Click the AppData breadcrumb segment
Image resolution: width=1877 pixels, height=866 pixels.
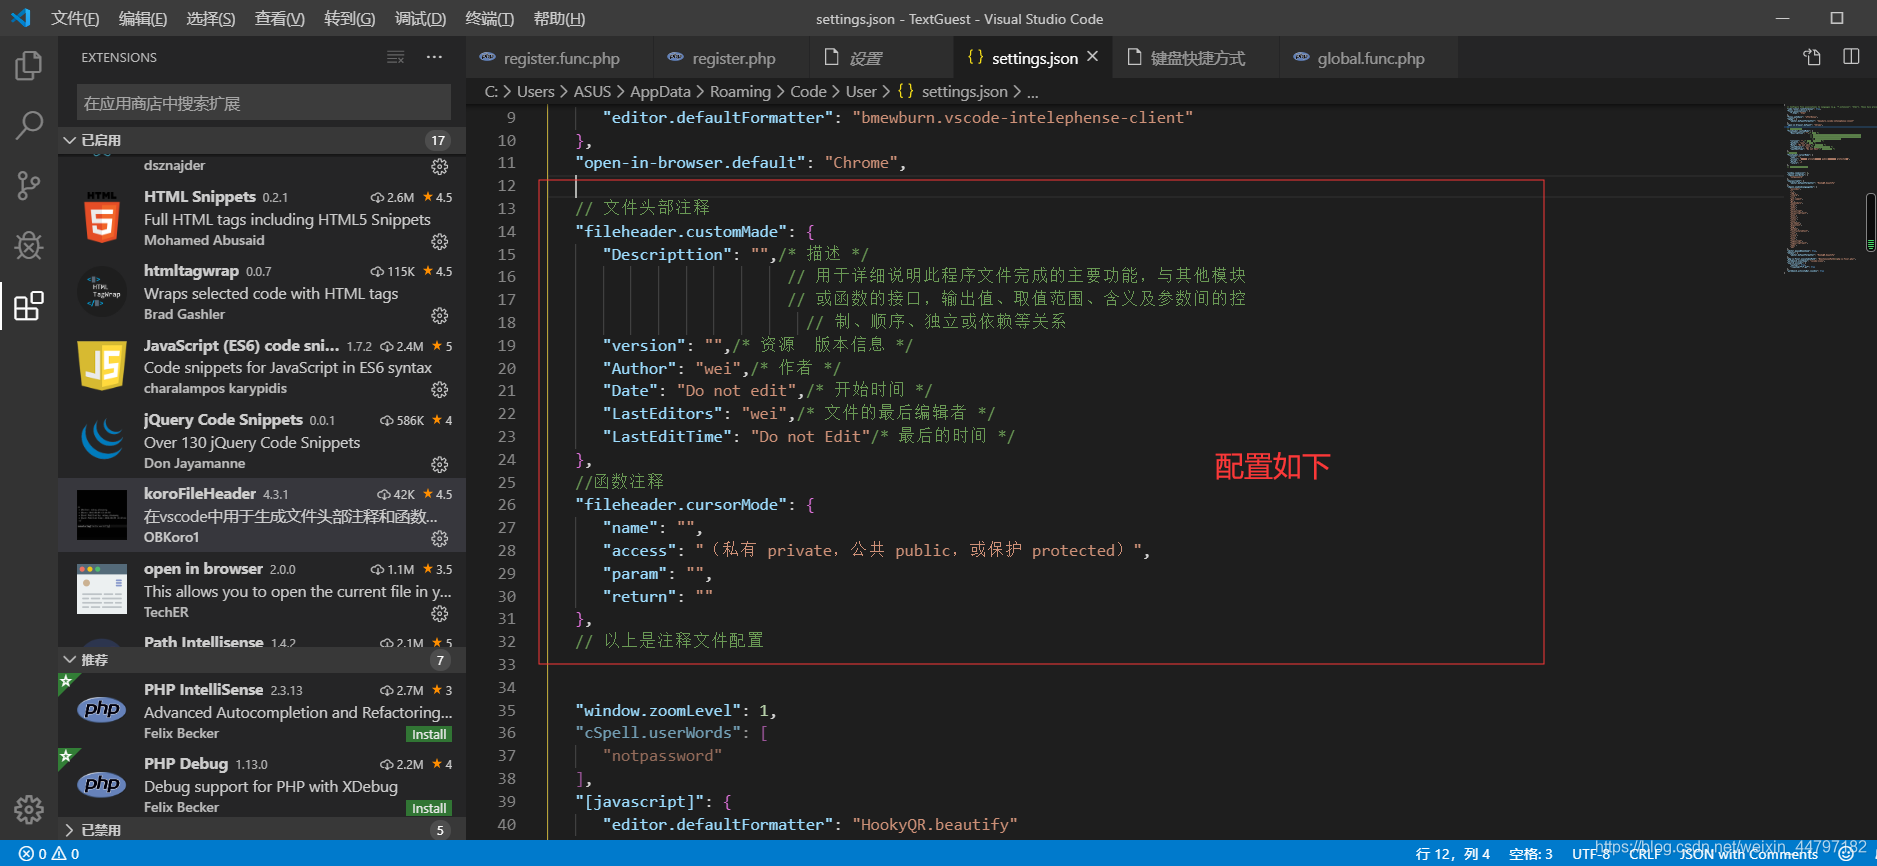[x=660, y=92]
